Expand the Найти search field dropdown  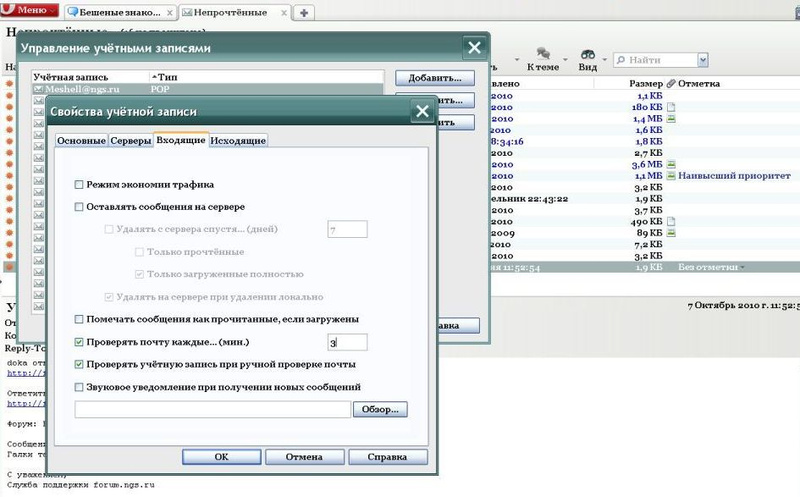(703, 60)
